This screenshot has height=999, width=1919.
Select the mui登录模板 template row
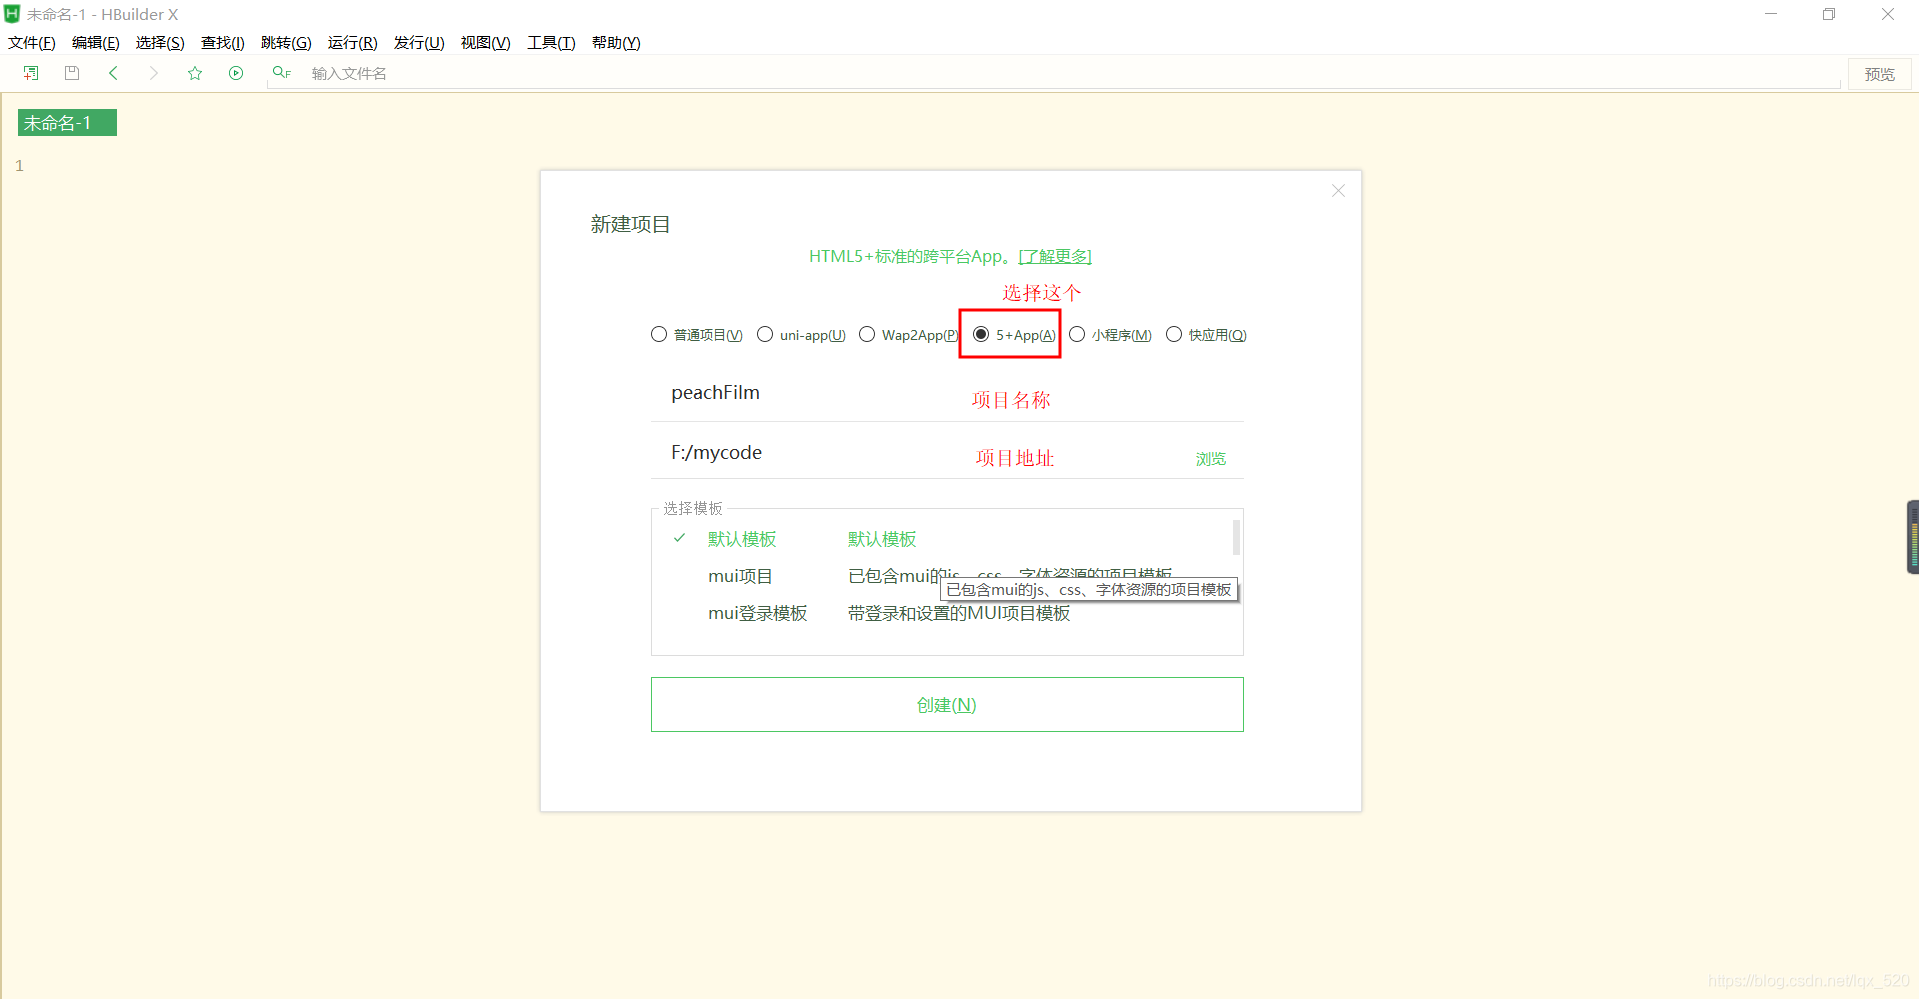[x=940, y=613]
